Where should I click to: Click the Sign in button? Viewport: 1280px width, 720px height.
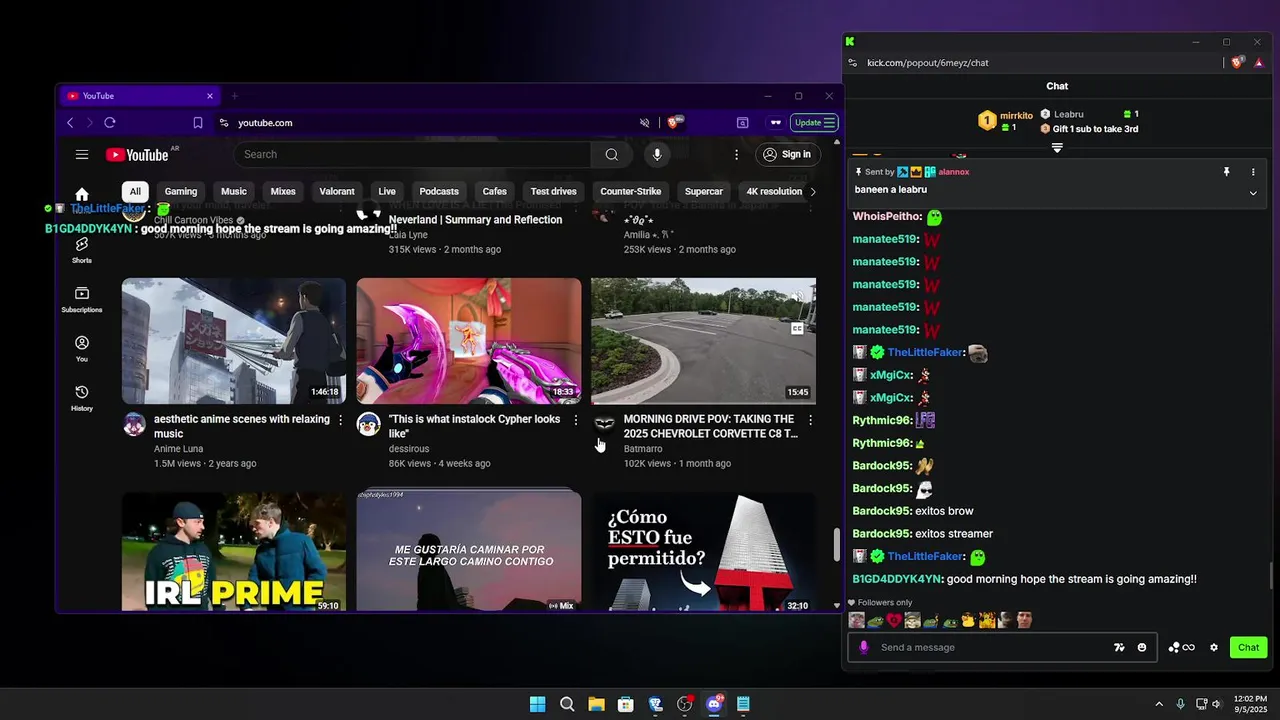tap(786, 154)
